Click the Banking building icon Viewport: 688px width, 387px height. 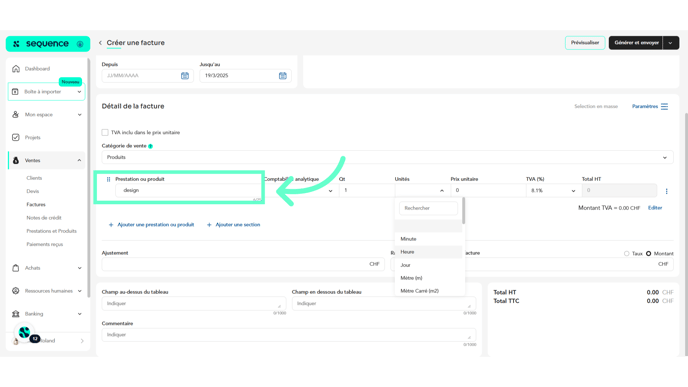pyautogui.click(x=16, y=314)
